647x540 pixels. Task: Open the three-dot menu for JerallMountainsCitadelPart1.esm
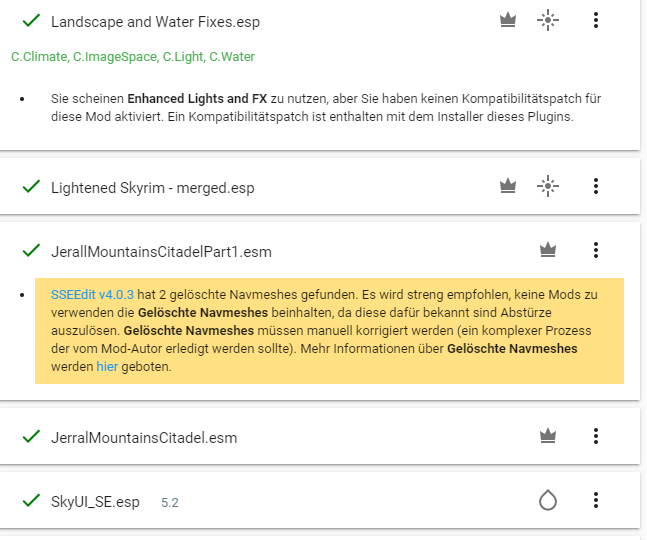pos(596,250)
